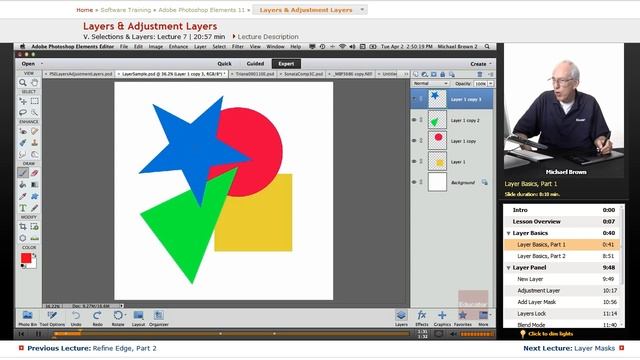
Task: Select the Brush tool
Action: coord(23,173)
